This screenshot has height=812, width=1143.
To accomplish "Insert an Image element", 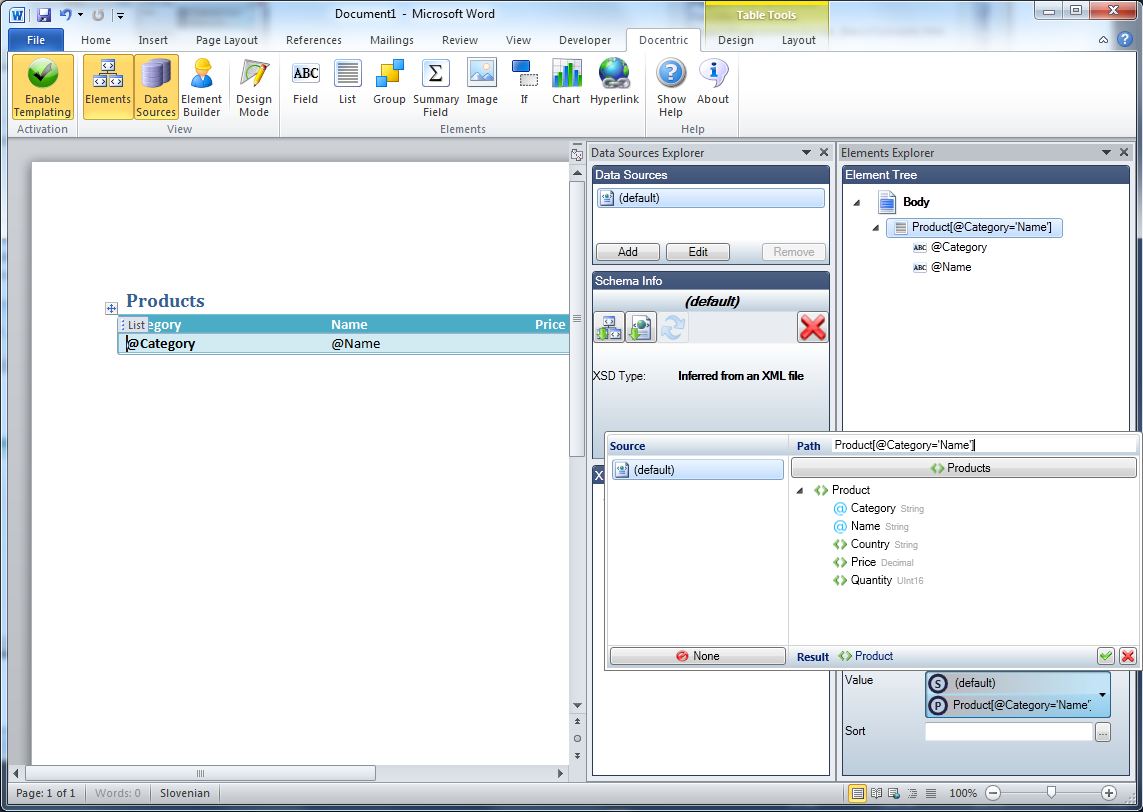I will 482,82.
